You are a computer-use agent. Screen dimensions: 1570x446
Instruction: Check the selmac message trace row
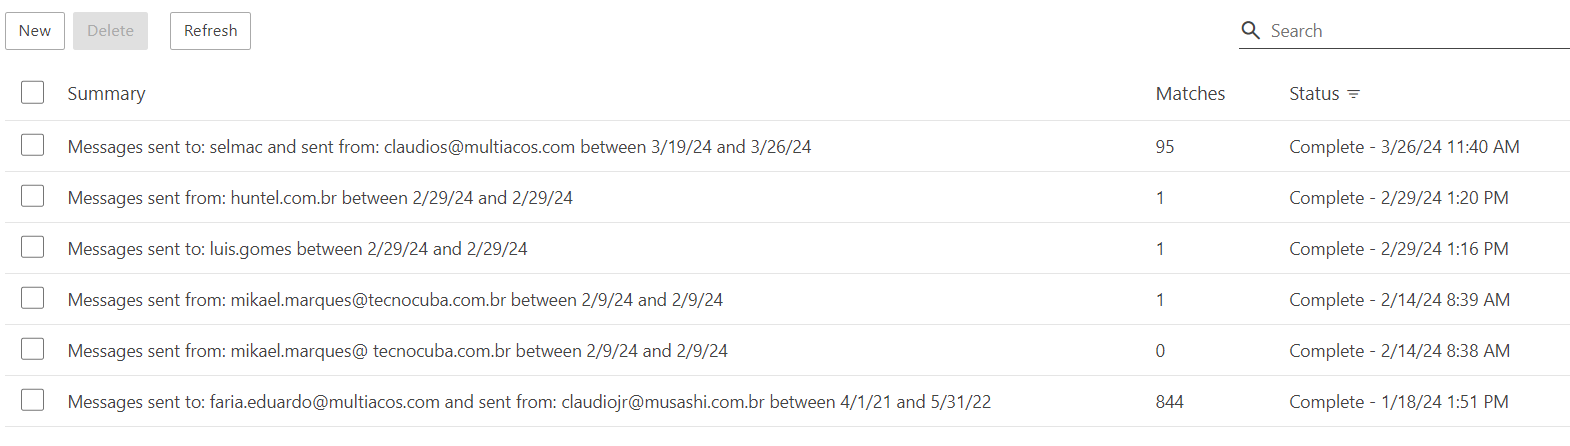[33, 146]
